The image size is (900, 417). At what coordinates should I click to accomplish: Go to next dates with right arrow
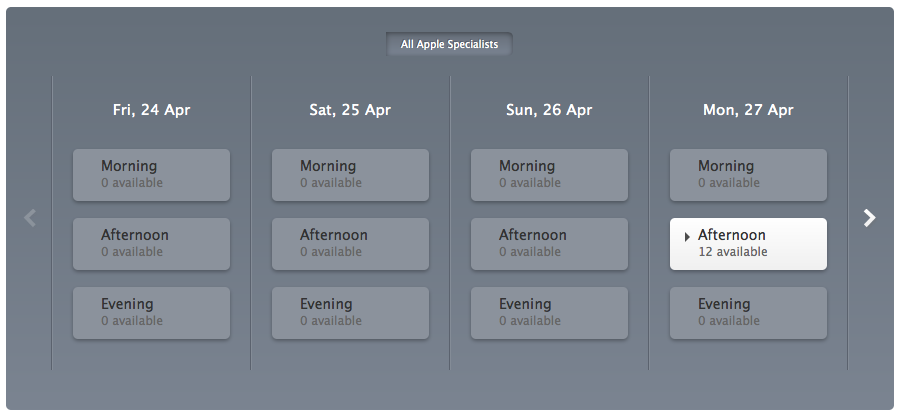click(870, 218)
